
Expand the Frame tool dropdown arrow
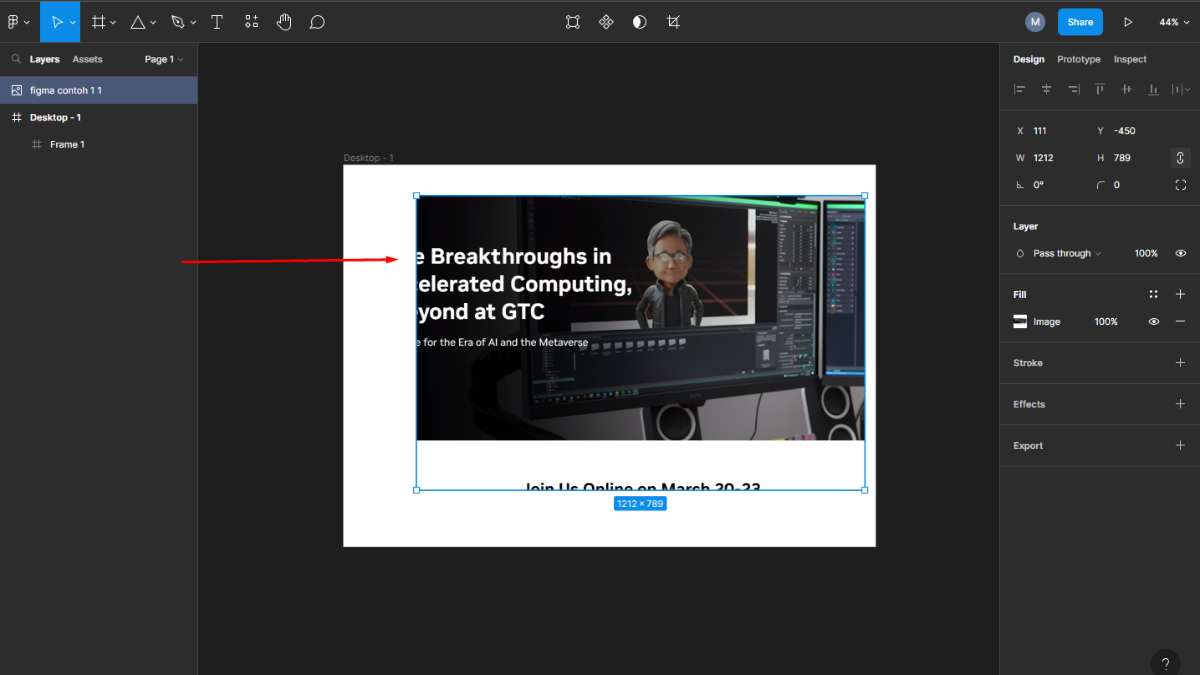(113, 22)
